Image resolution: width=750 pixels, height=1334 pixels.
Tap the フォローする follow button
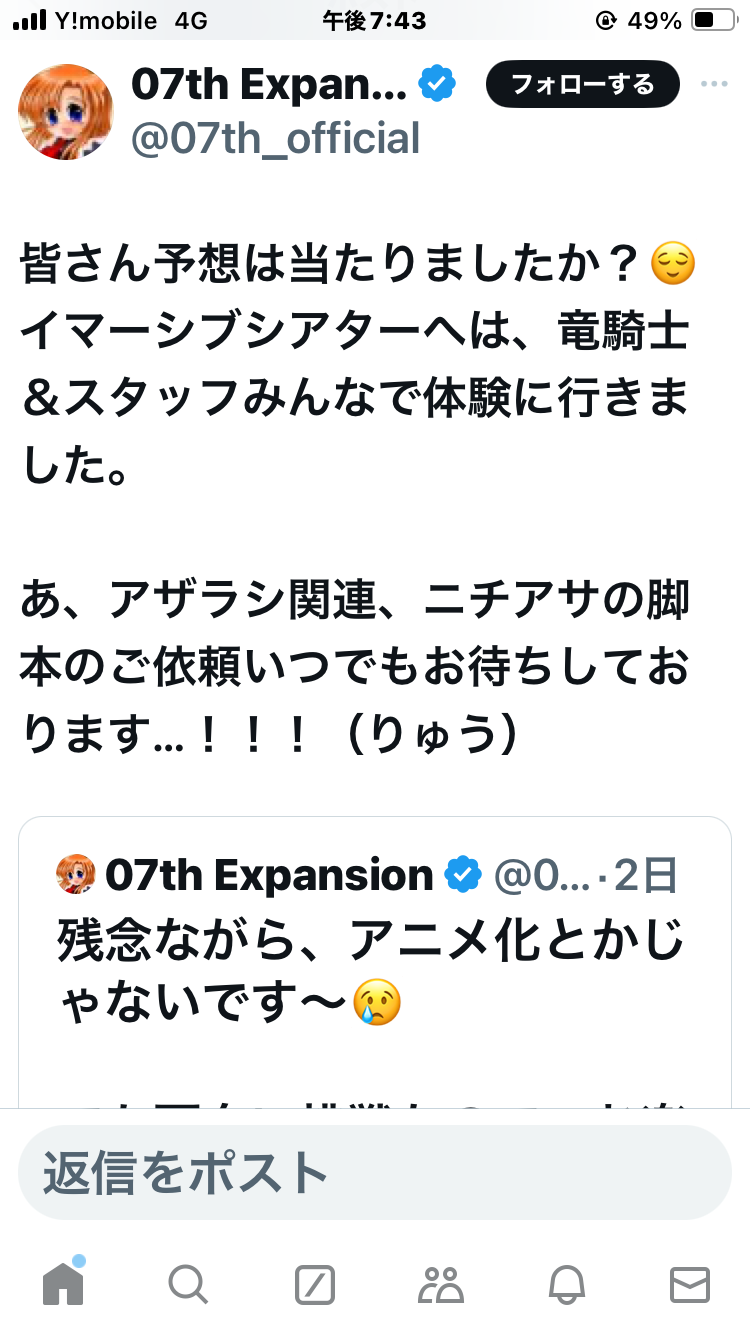583,85
